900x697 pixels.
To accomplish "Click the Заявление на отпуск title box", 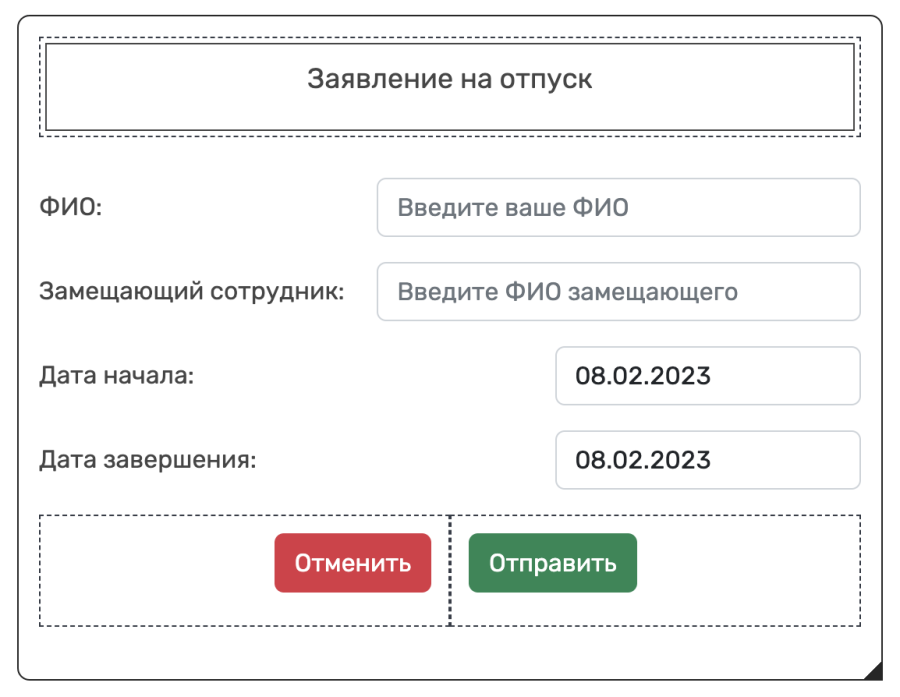I will (450, 87).
